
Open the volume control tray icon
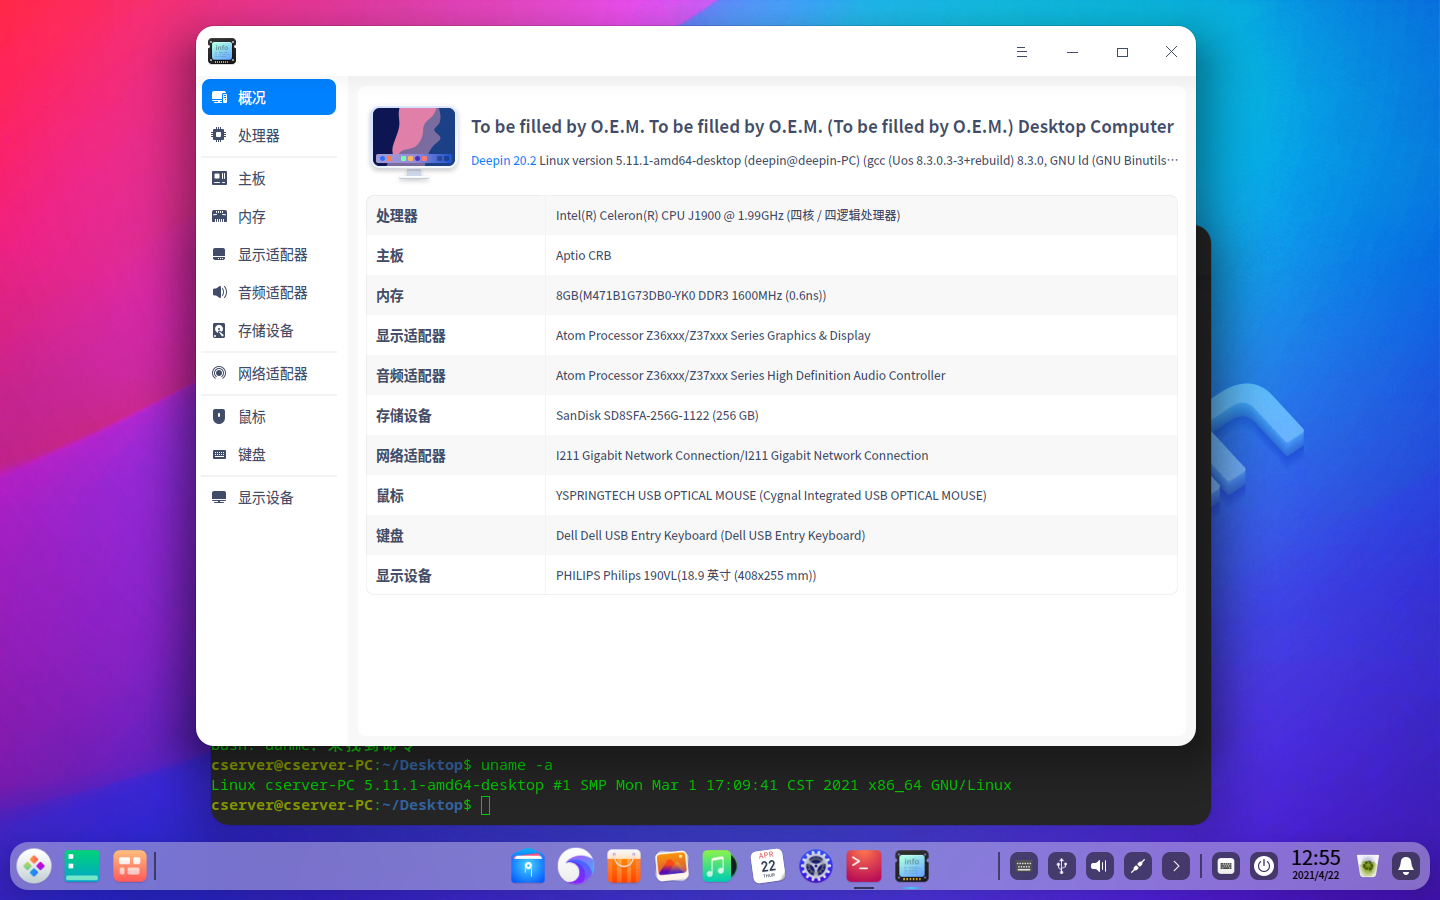pos(1100,866)
